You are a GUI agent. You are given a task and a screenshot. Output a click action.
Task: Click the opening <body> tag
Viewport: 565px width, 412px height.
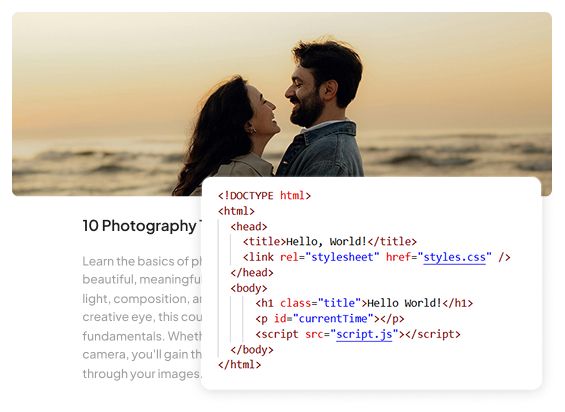coord(249,288)
